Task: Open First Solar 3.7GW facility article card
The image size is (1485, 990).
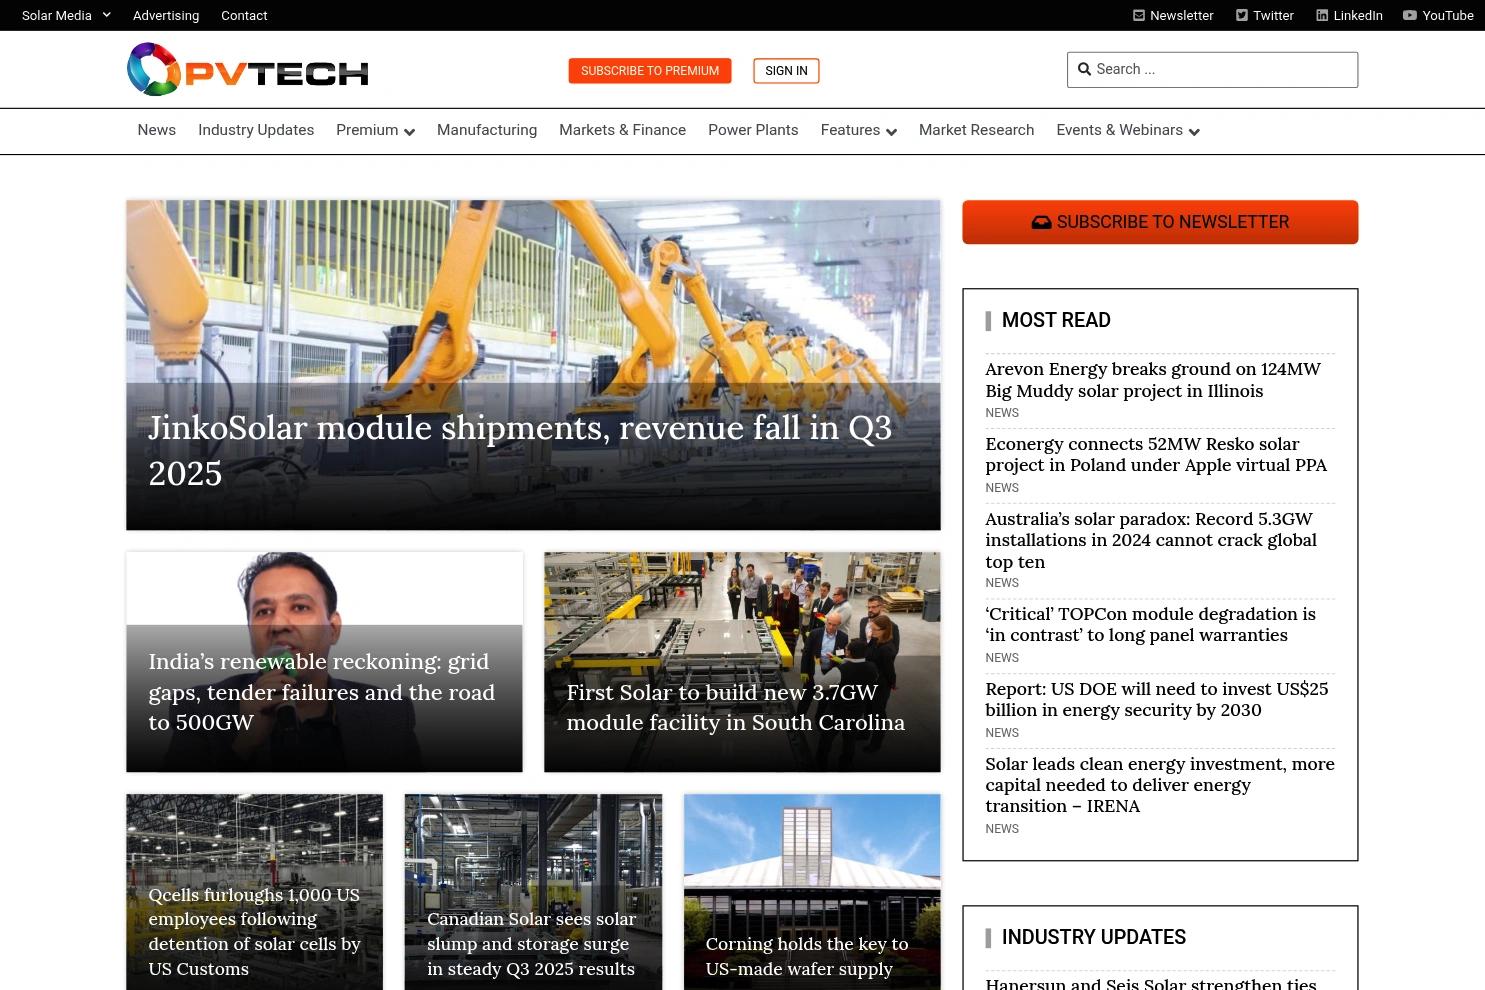Action: click(742, 662)
